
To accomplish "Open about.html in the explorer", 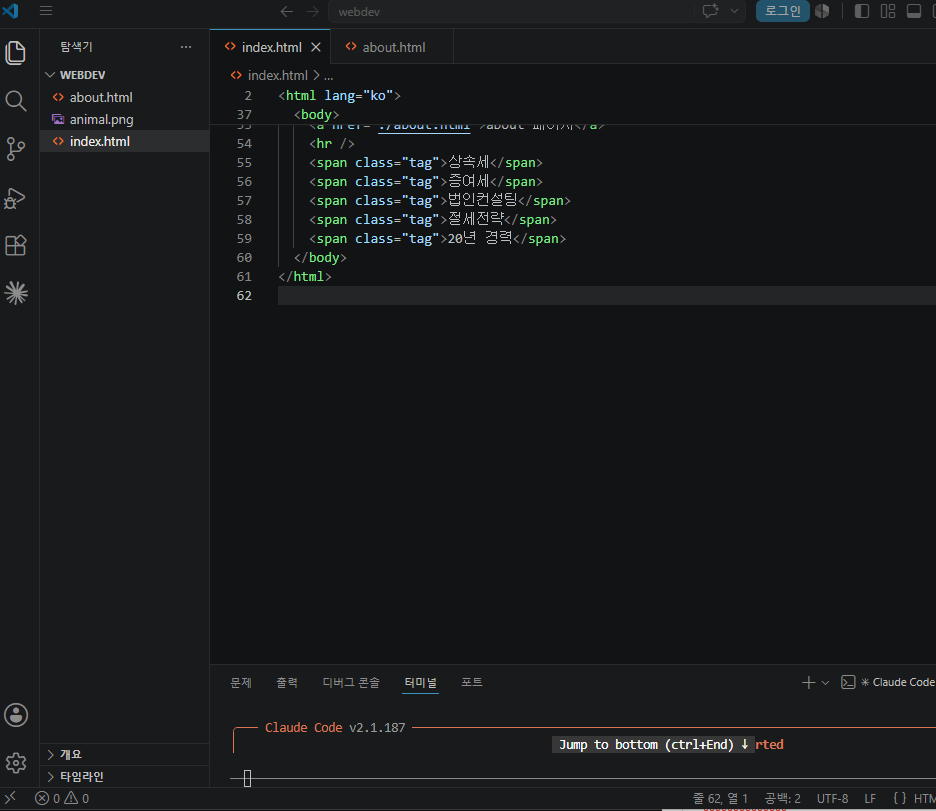I will [x=125, y=97].
